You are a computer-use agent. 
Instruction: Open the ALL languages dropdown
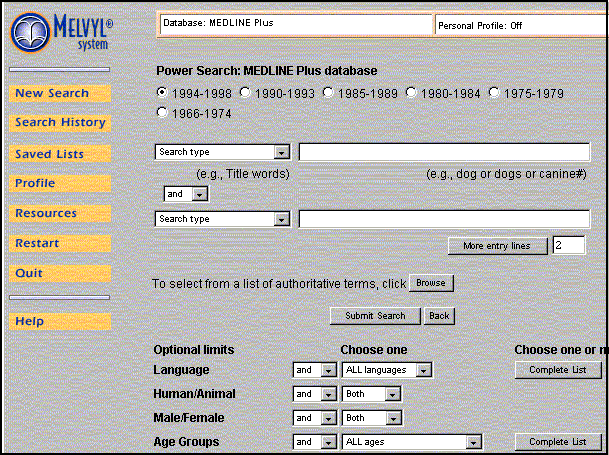[x=387, y=370]
